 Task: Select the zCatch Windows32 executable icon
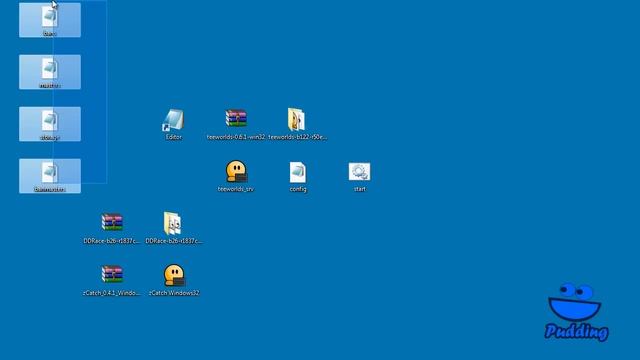[174, 275]
